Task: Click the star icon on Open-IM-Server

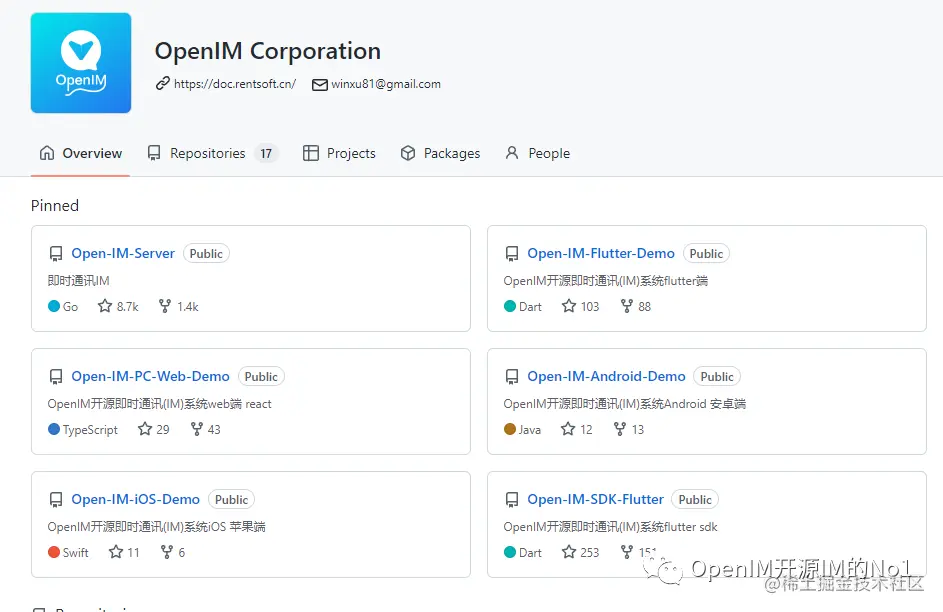Action: 105,306
